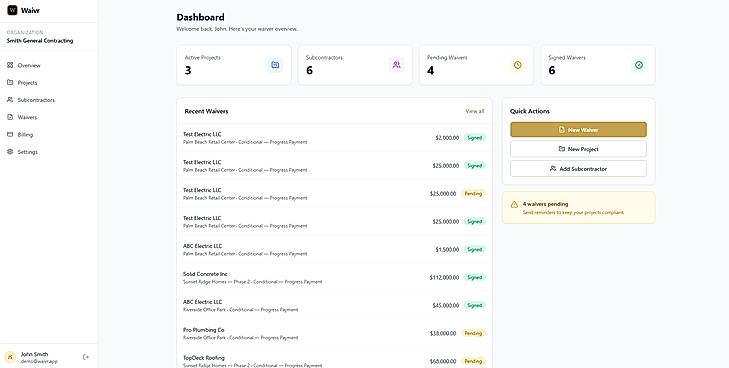Click the New Waiver button

click(x=578, y=130)
